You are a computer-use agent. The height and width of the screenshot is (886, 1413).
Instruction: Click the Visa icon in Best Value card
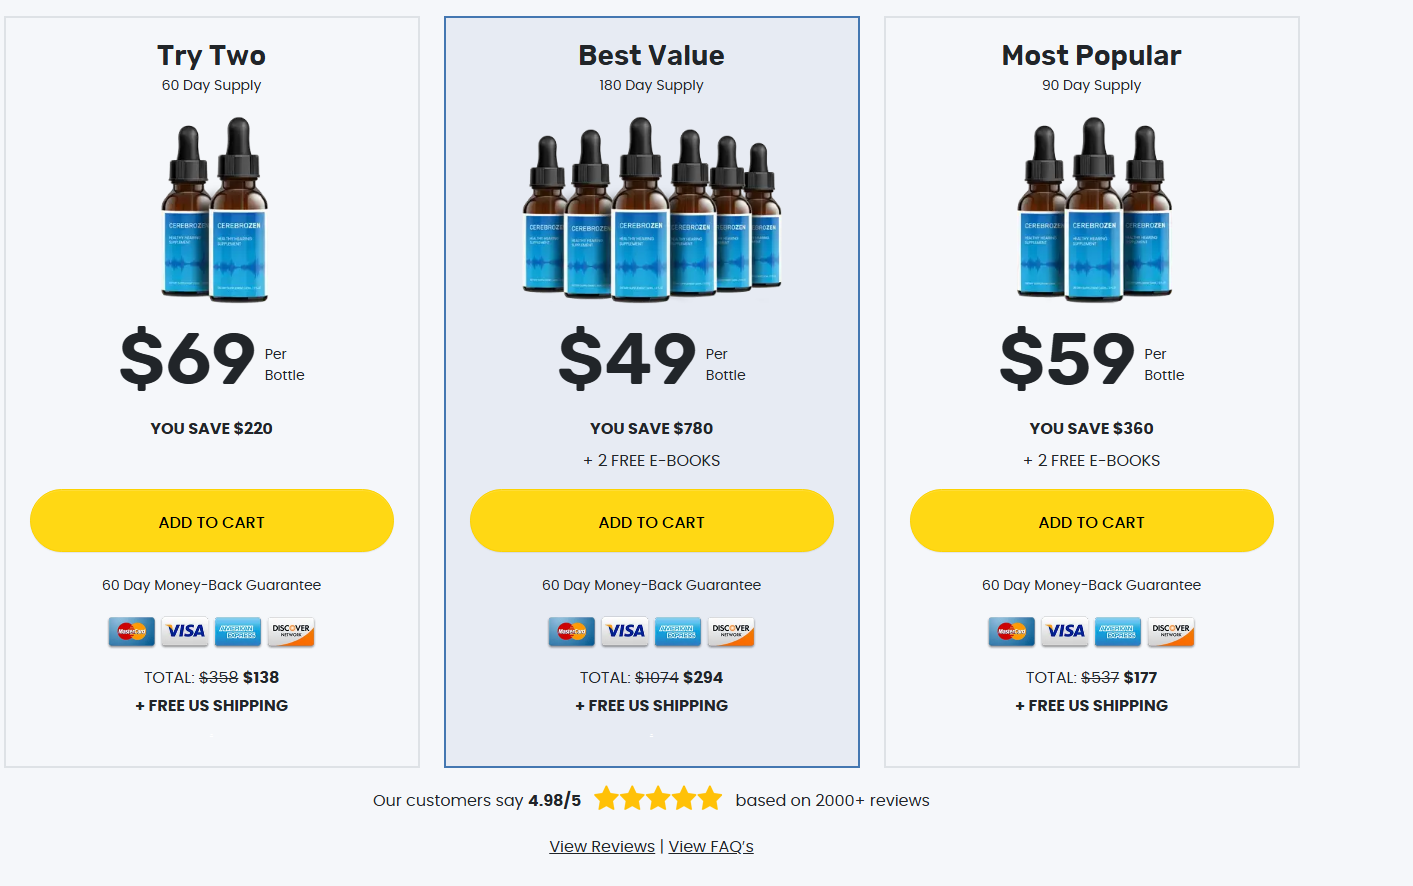tap(625, 631)
